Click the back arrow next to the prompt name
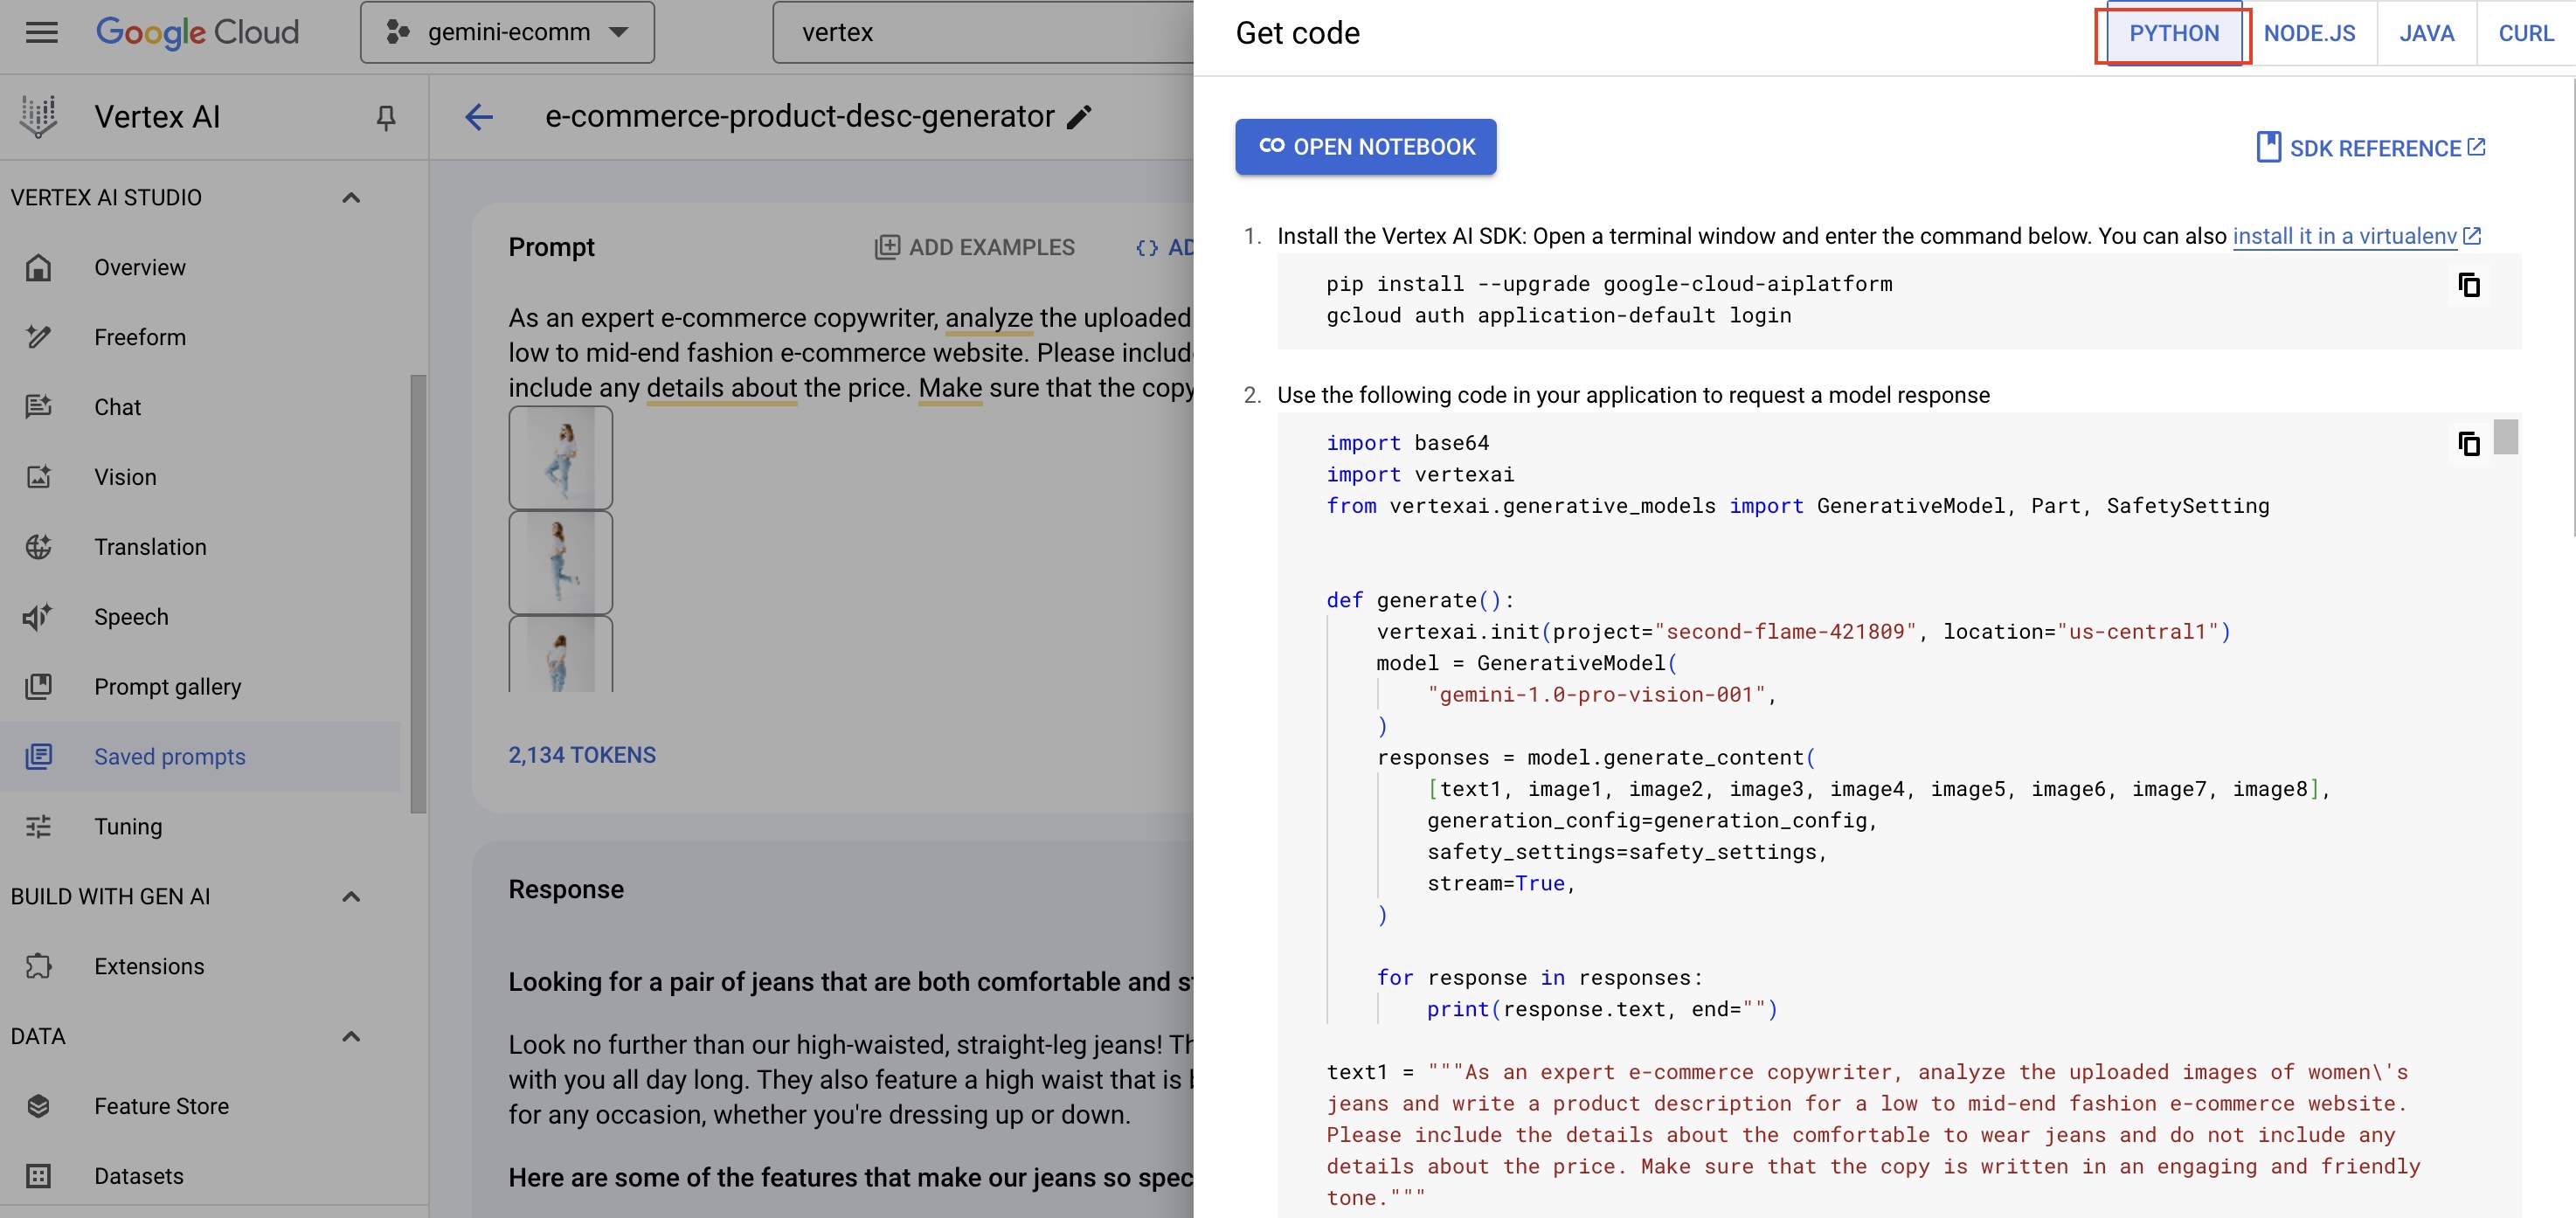The width and height of the screenshot is (2576, 1218). (x=480, y=117)
